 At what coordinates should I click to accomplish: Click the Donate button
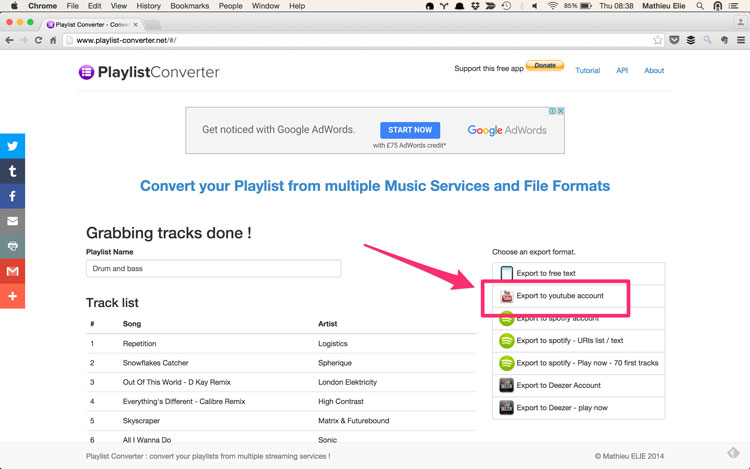545,65
